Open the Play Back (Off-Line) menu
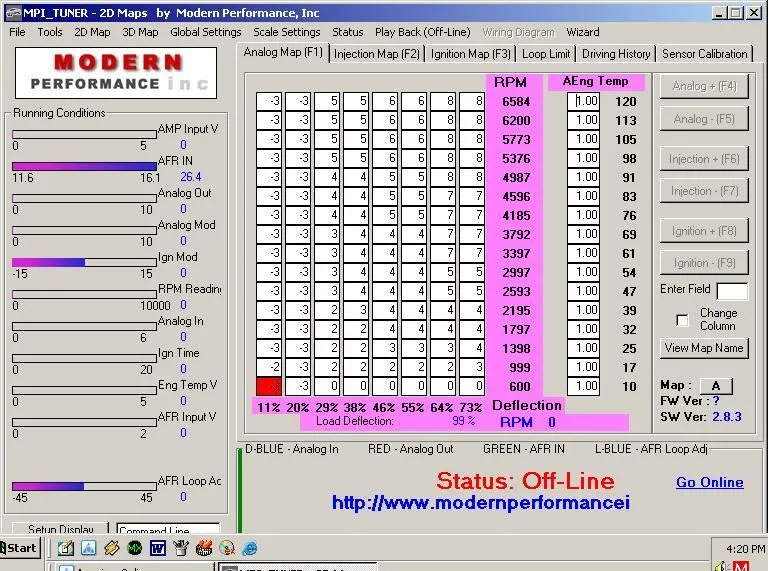Viewport: 768px width, 571px height. click(x=422, y=32)
